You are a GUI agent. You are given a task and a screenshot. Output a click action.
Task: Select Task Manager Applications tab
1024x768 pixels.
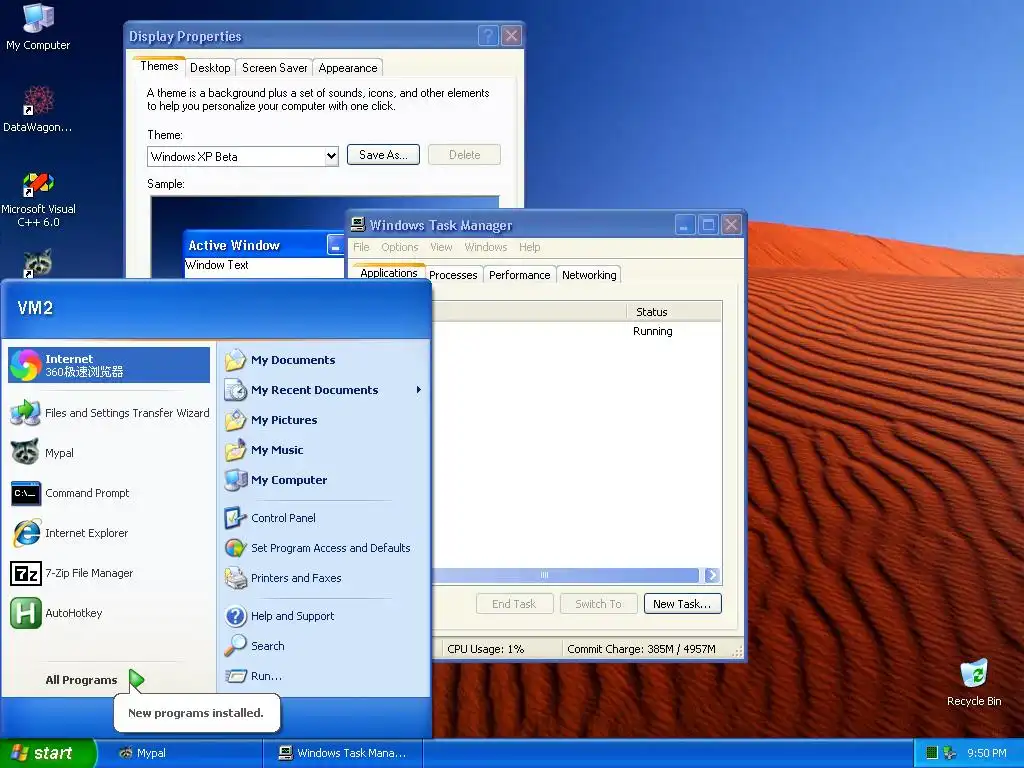[x=389, y=273]
